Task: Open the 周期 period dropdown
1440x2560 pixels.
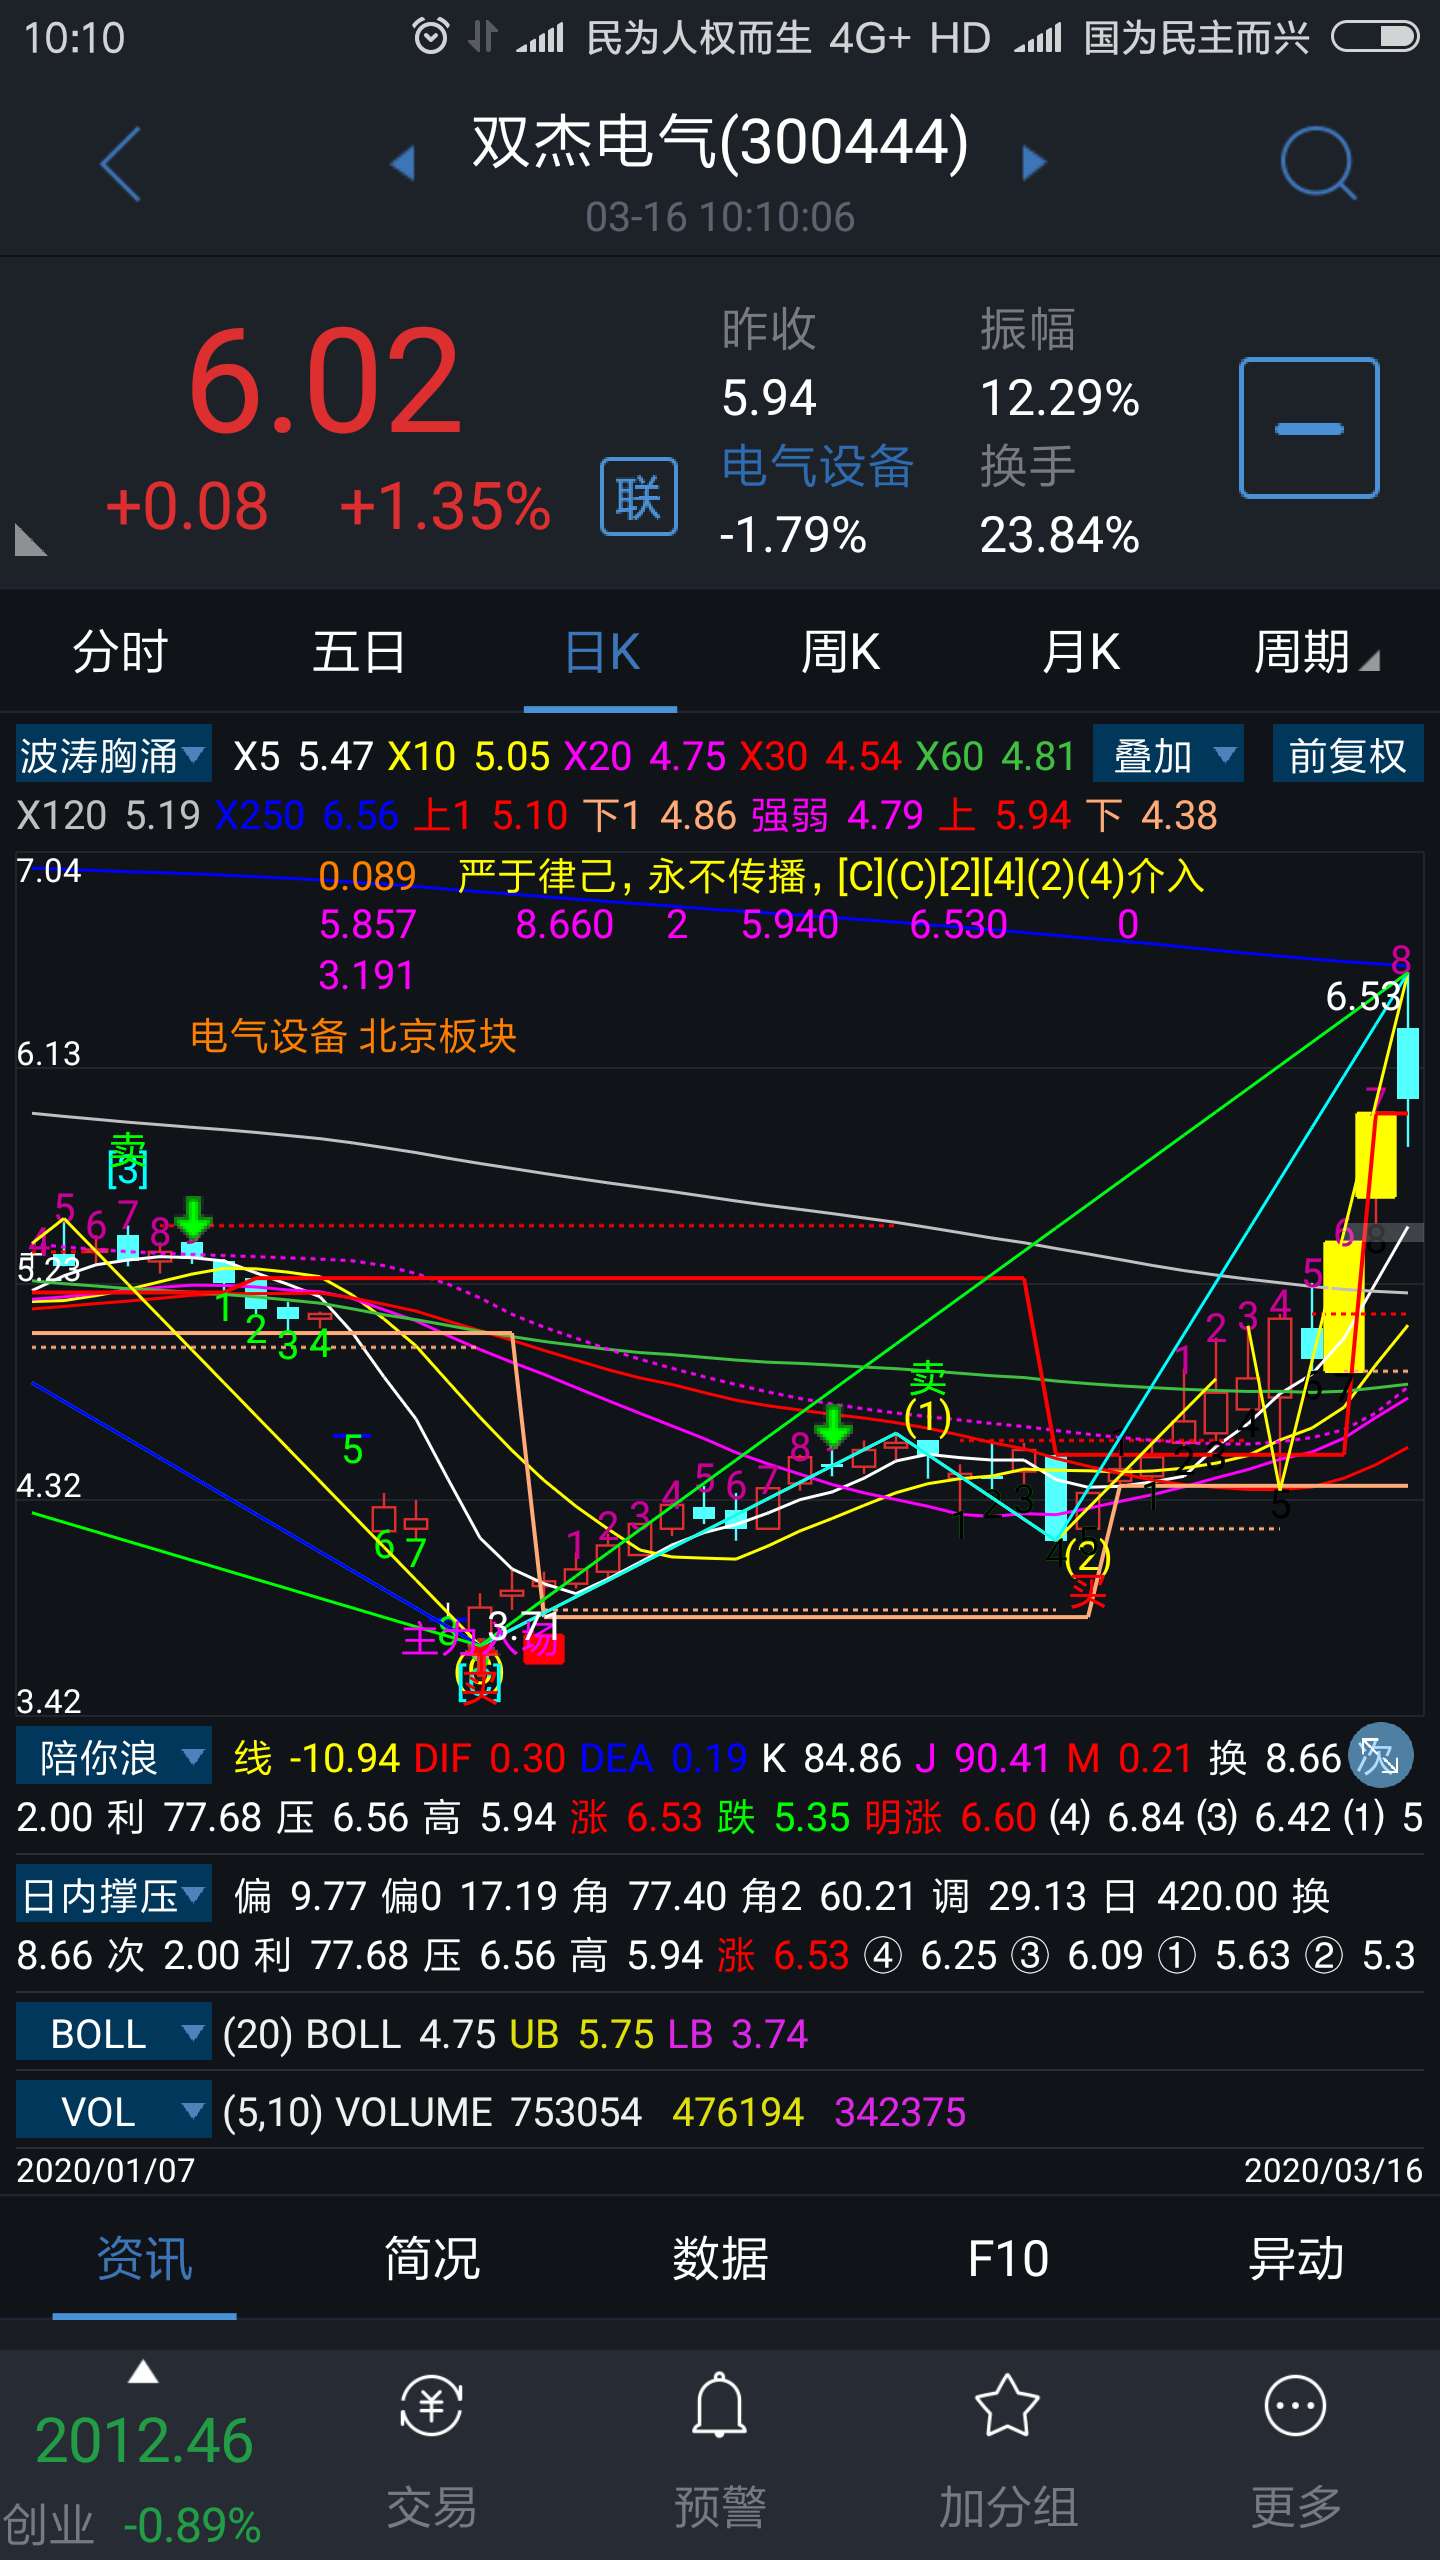Action: [x=1315, y=653]
